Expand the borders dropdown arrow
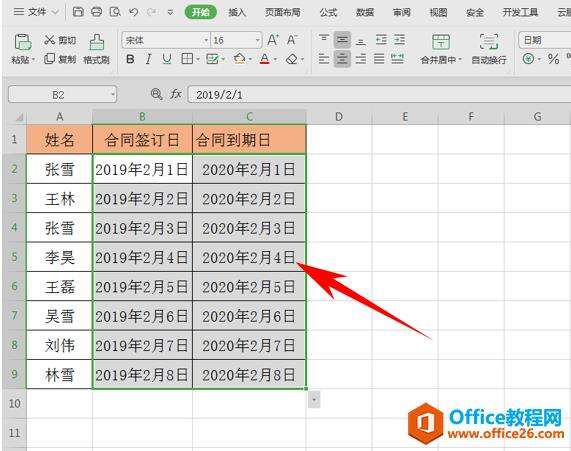 (198, 59)
